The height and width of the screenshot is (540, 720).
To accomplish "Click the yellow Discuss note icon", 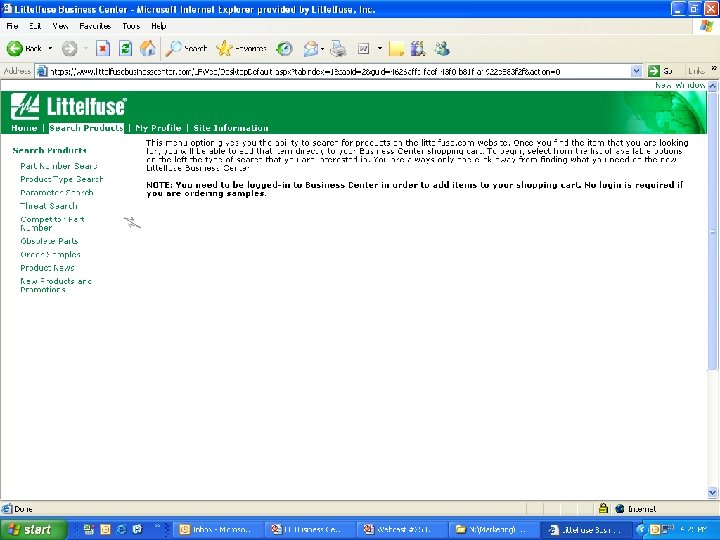I will [x=396, y=48].
